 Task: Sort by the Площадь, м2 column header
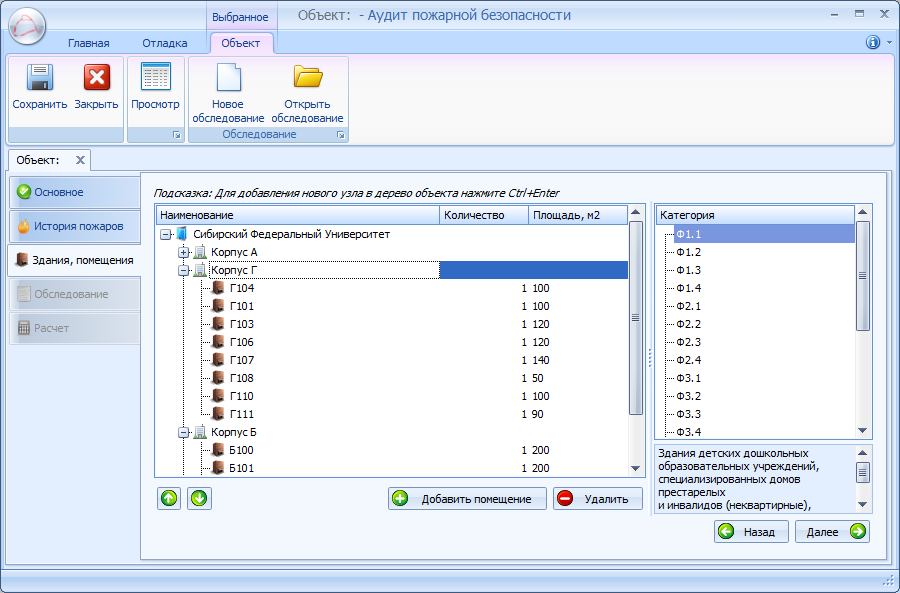(578, 215)
